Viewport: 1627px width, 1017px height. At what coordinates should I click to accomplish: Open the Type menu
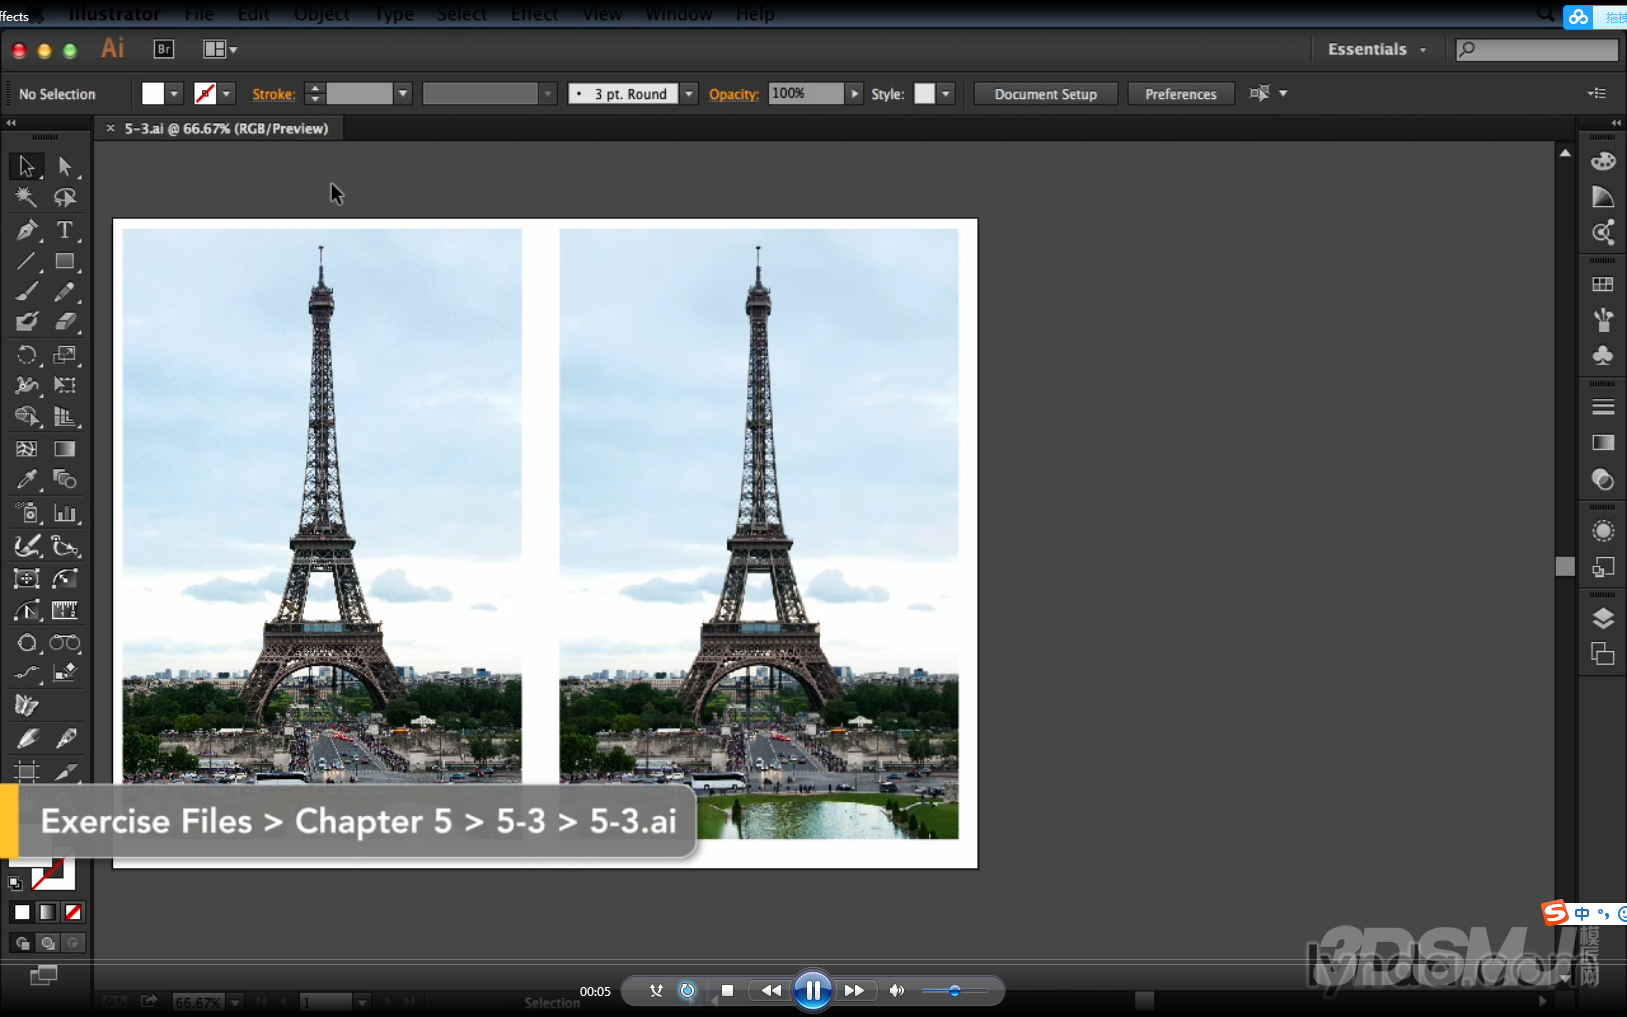pyautogui.click(x=394, y=14)
